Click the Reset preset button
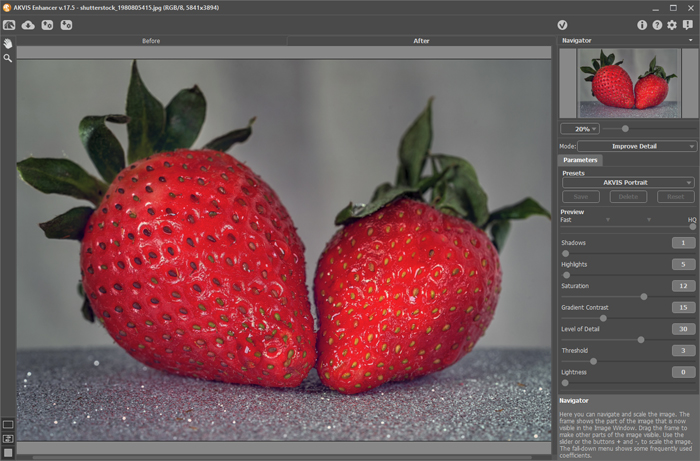700x461 pixels. (675, 197)
